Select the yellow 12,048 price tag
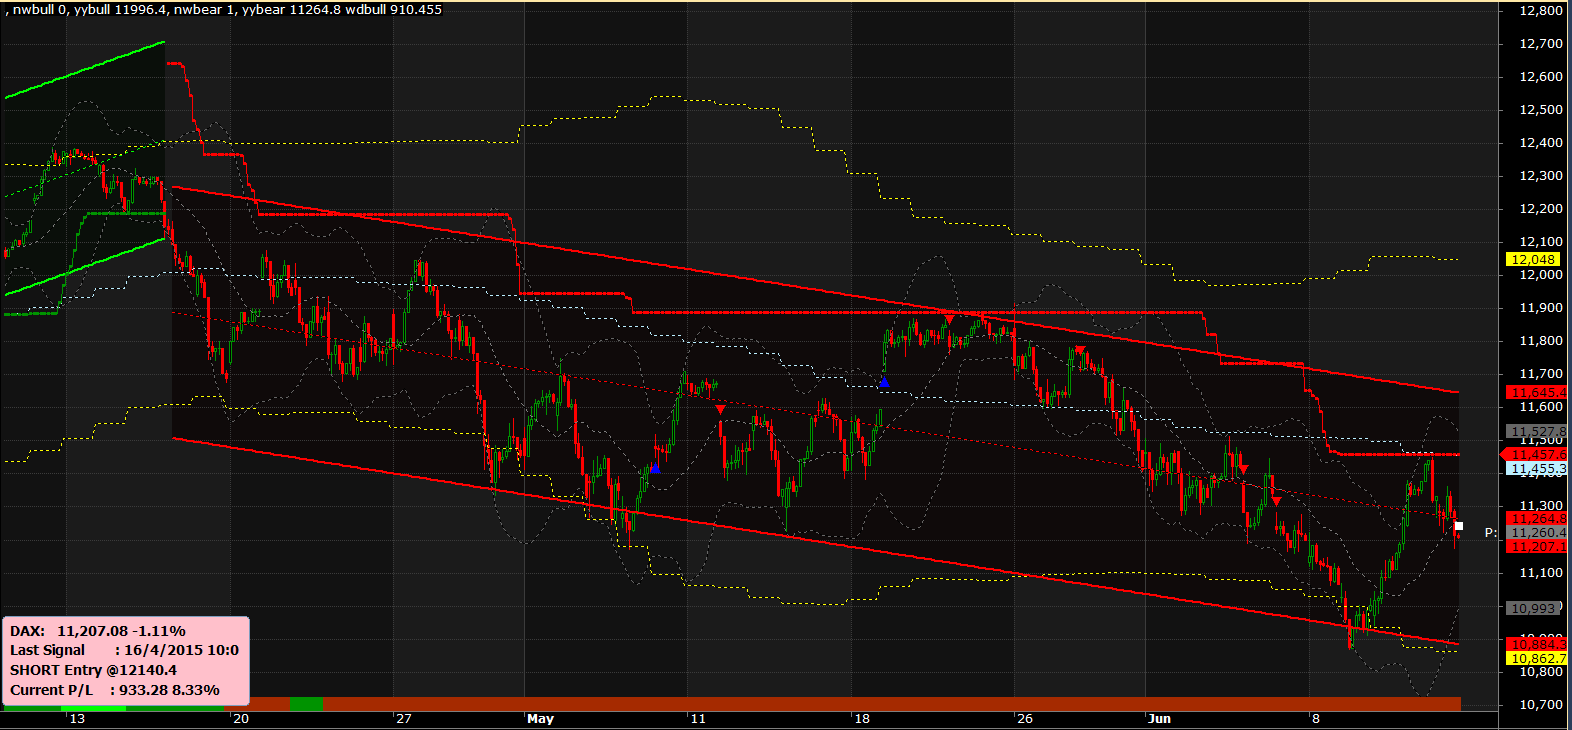 [x=1534, y=260]
